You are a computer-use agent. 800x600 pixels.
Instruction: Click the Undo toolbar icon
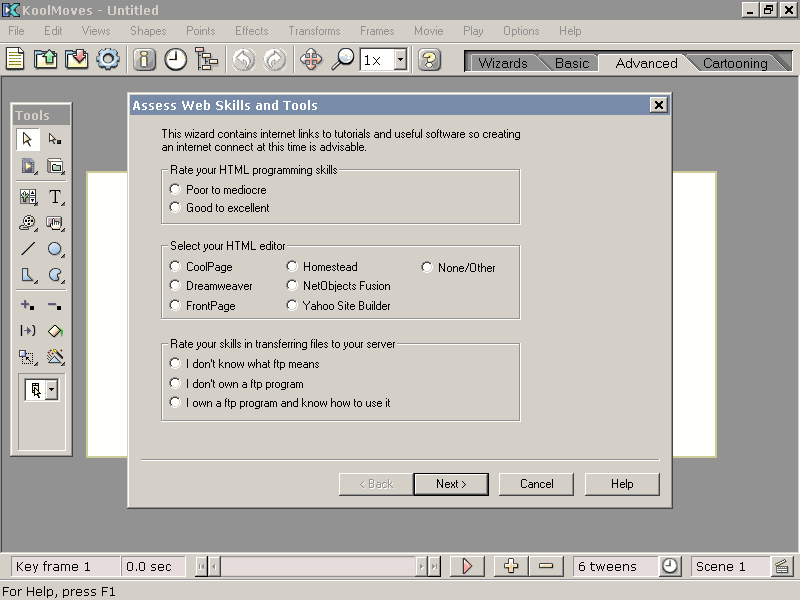tap(244, 59)
